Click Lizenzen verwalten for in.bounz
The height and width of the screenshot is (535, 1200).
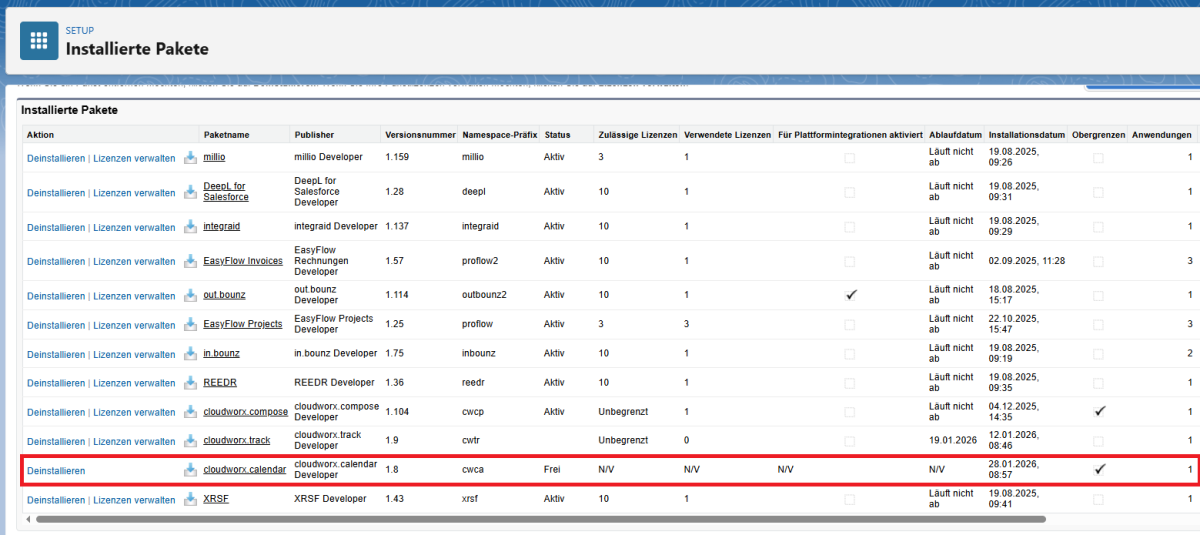(x=134, y=354)
